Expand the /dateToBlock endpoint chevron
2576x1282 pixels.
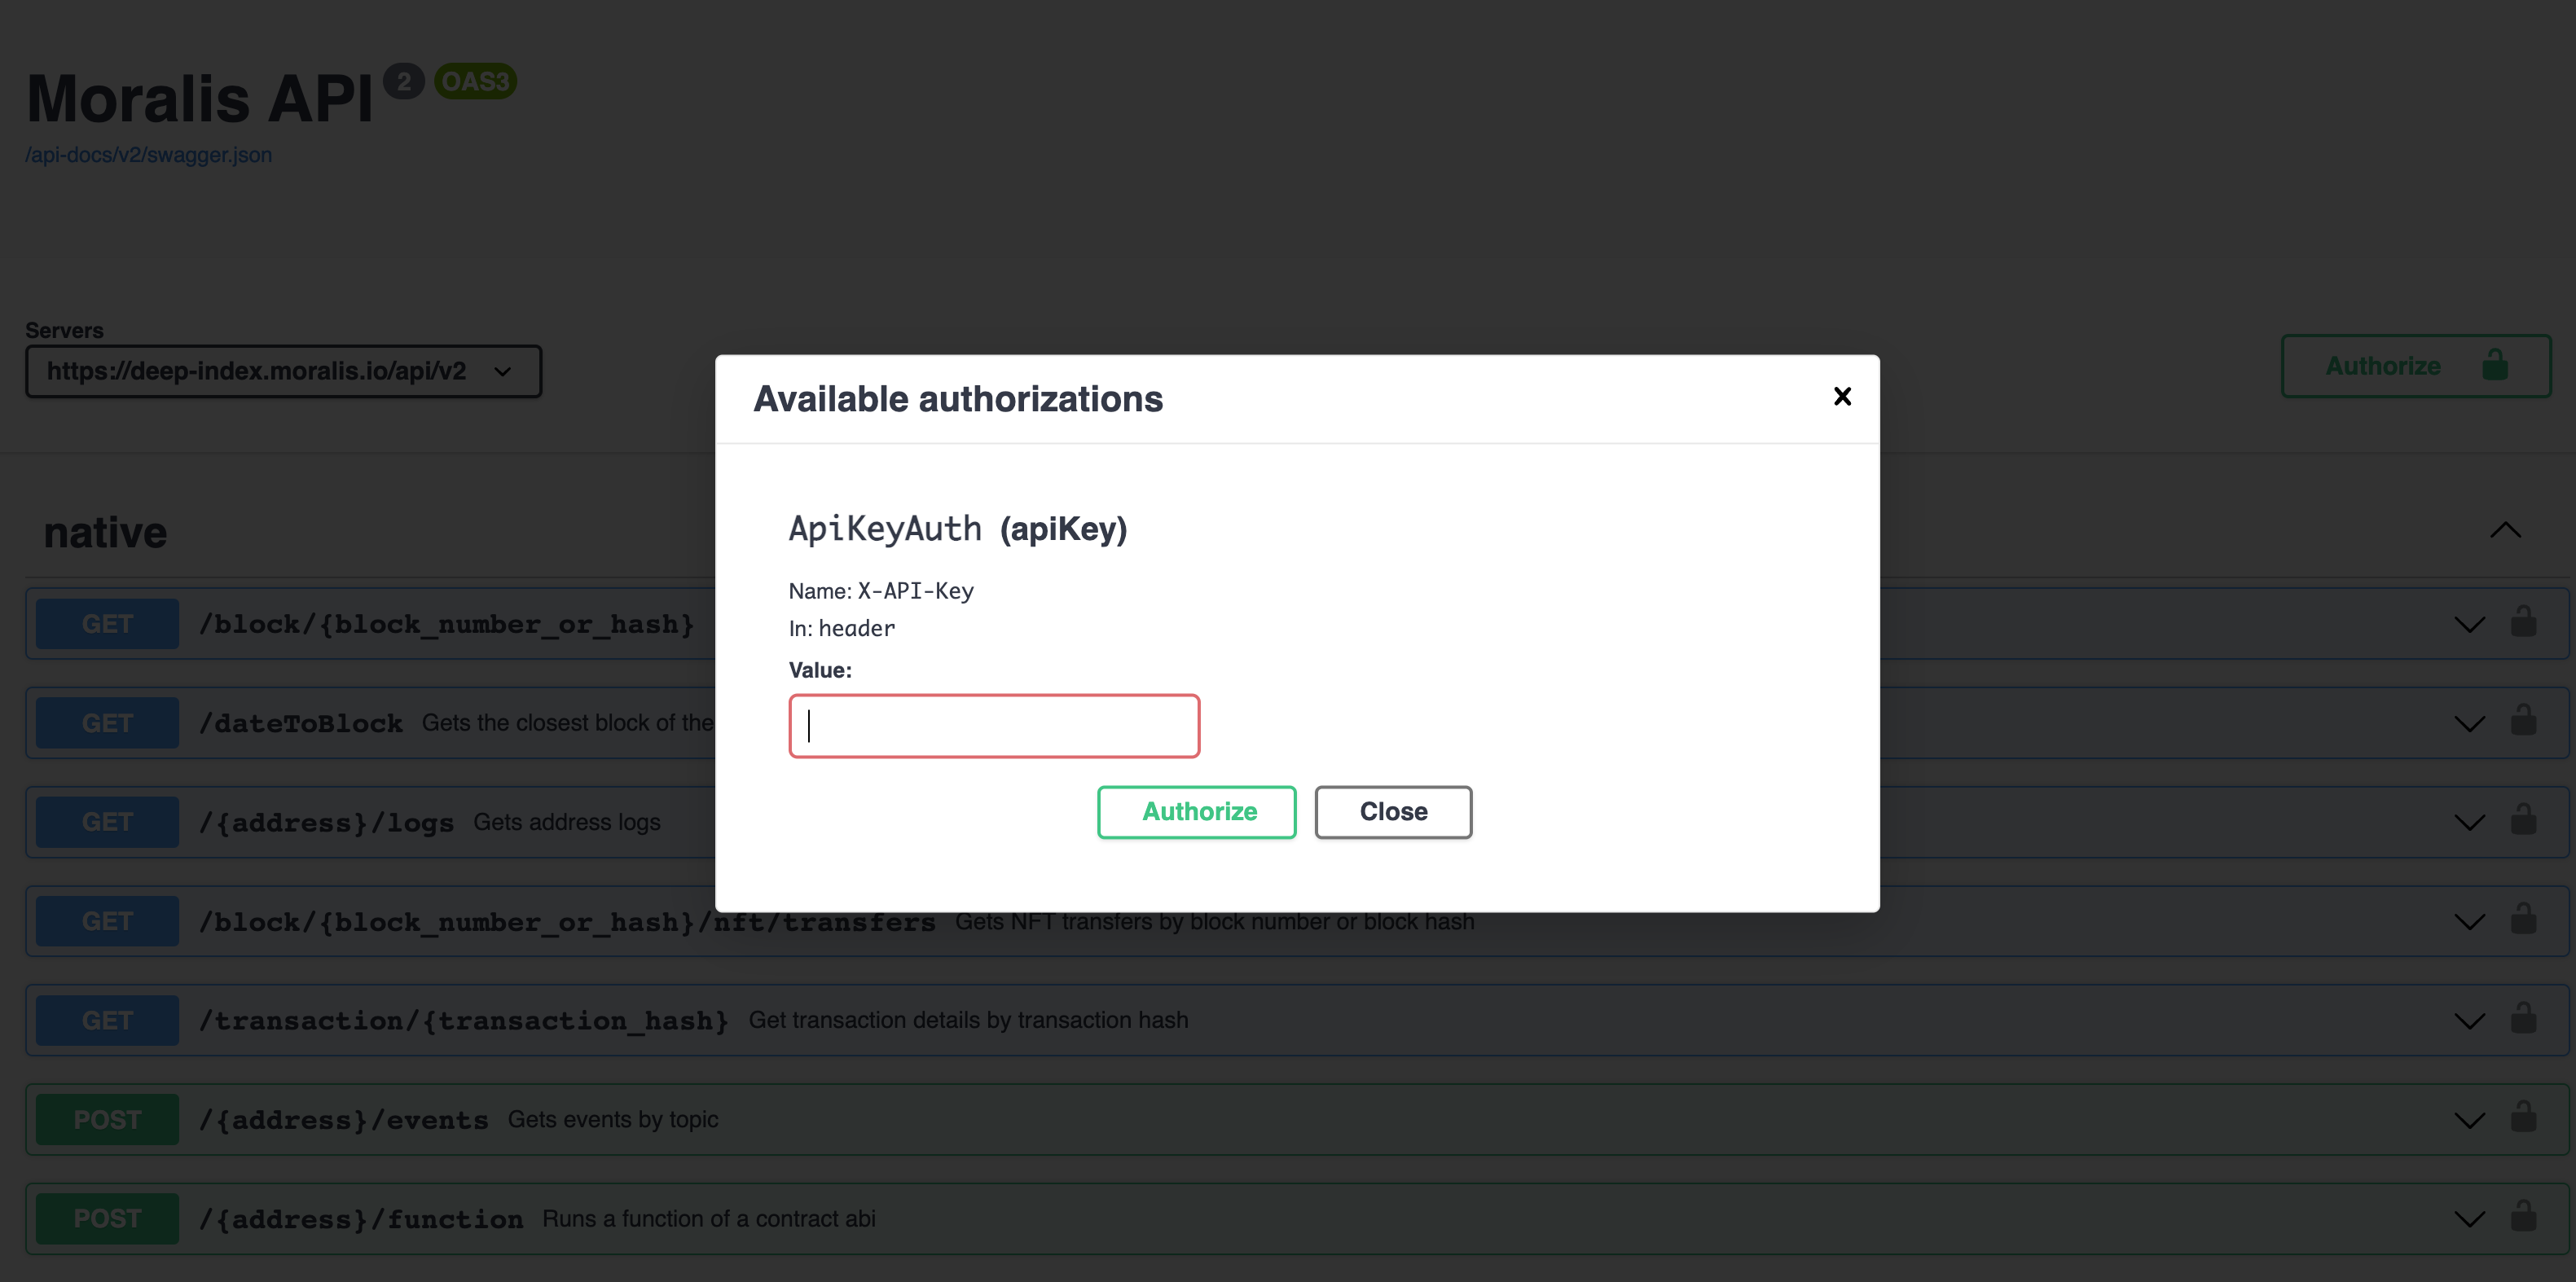[x=2469, y=724]
